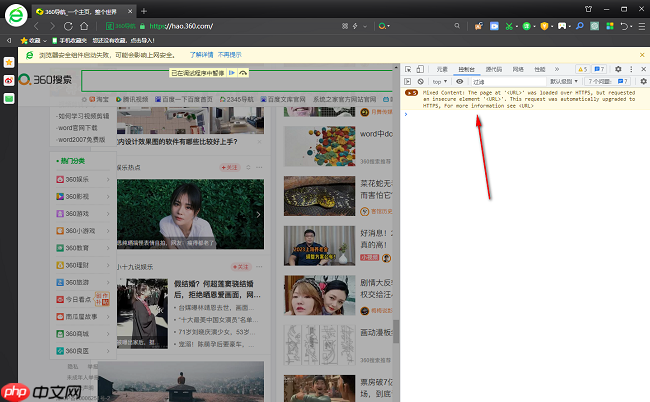The height and width of the screenshot is (402, 650).
Task: Switch to the 元素 tab
Action: click(x=442, y=69)
